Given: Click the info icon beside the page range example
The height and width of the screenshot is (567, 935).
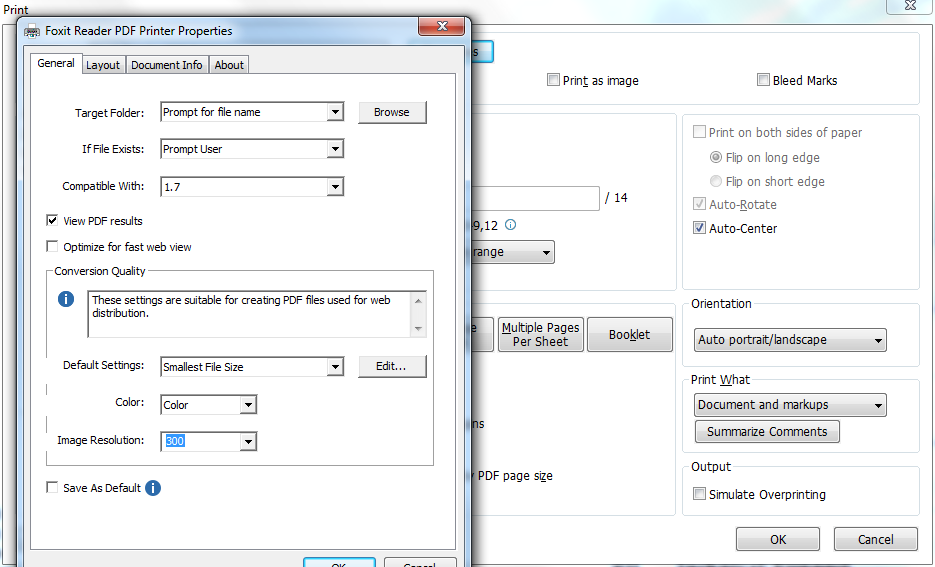Looking at the screenshot, I should pos(510,225).
